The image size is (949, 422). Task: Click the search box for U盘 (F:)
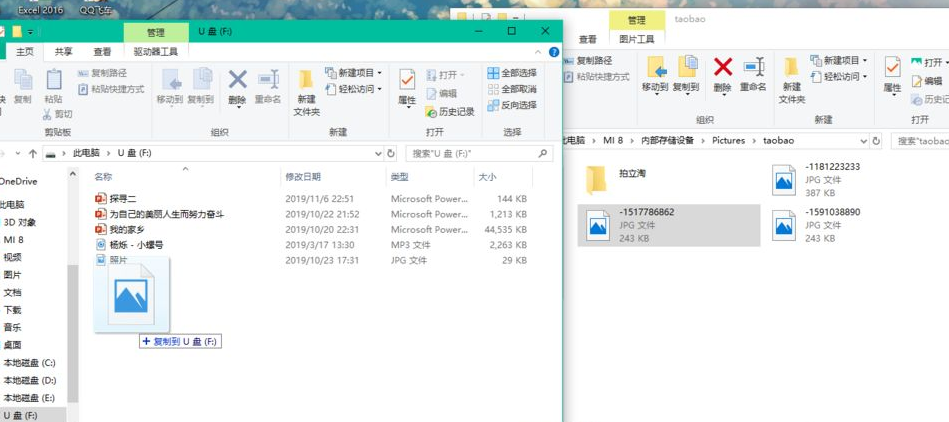point(475,153)
